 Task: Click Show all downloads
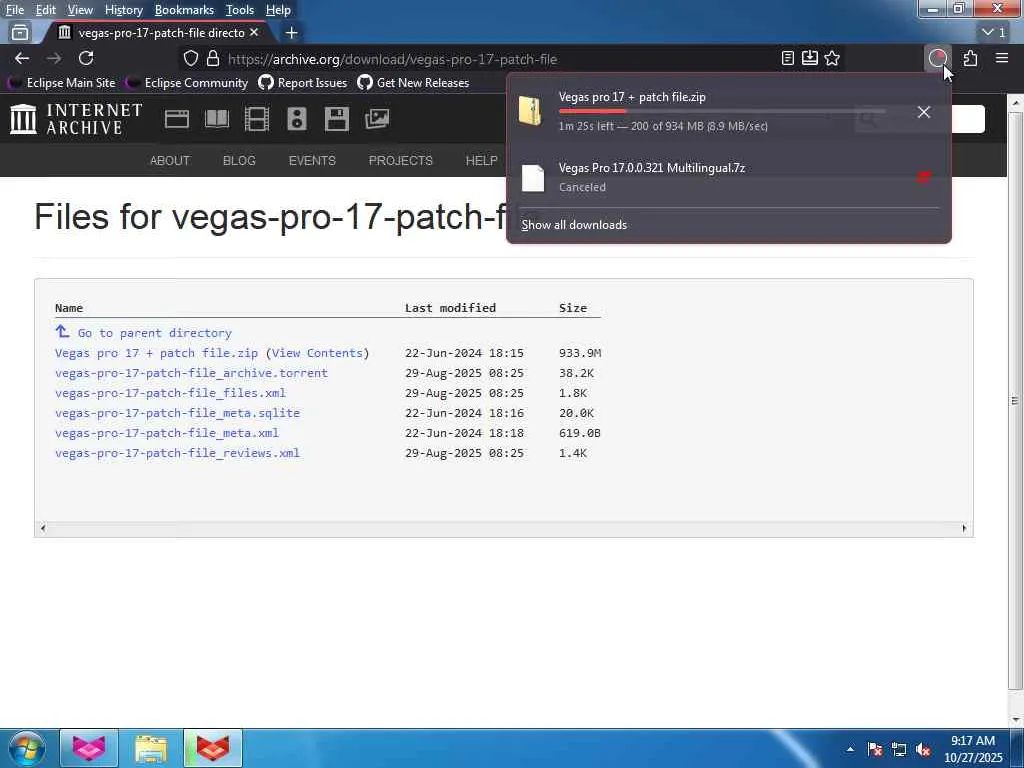click(574, 225)
